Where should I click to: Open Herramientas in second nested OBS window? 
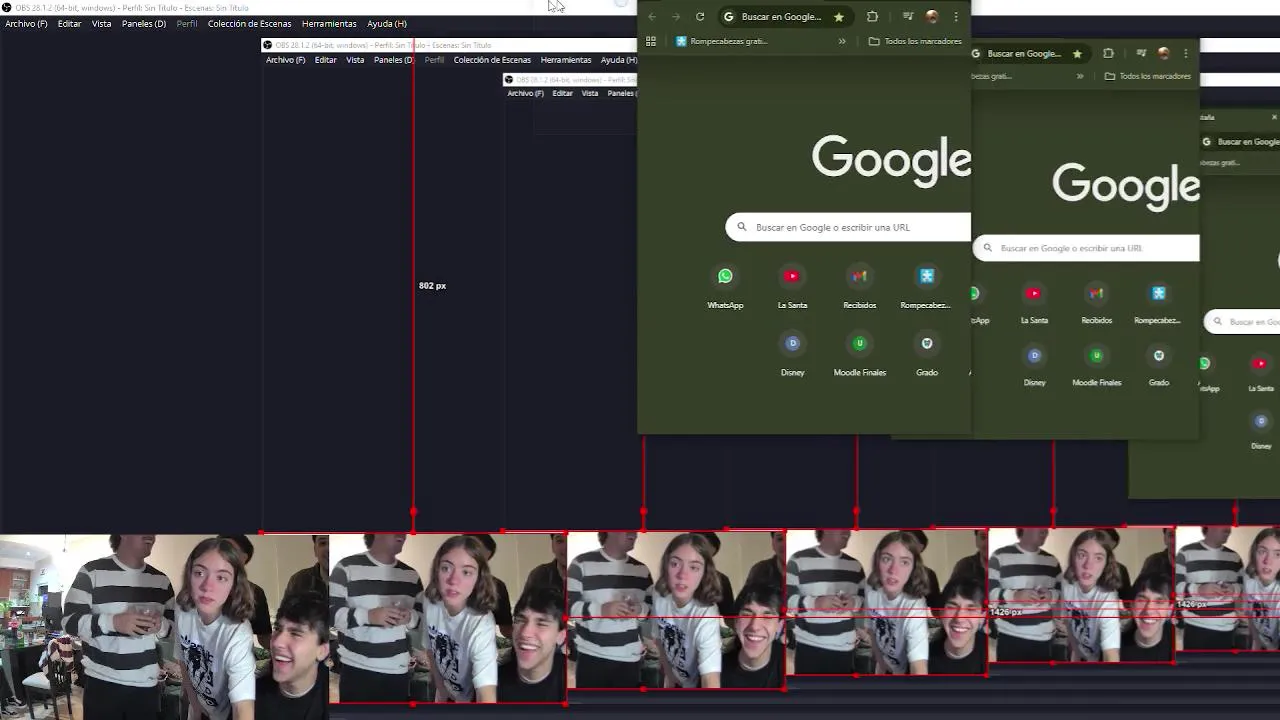[566, 60]
